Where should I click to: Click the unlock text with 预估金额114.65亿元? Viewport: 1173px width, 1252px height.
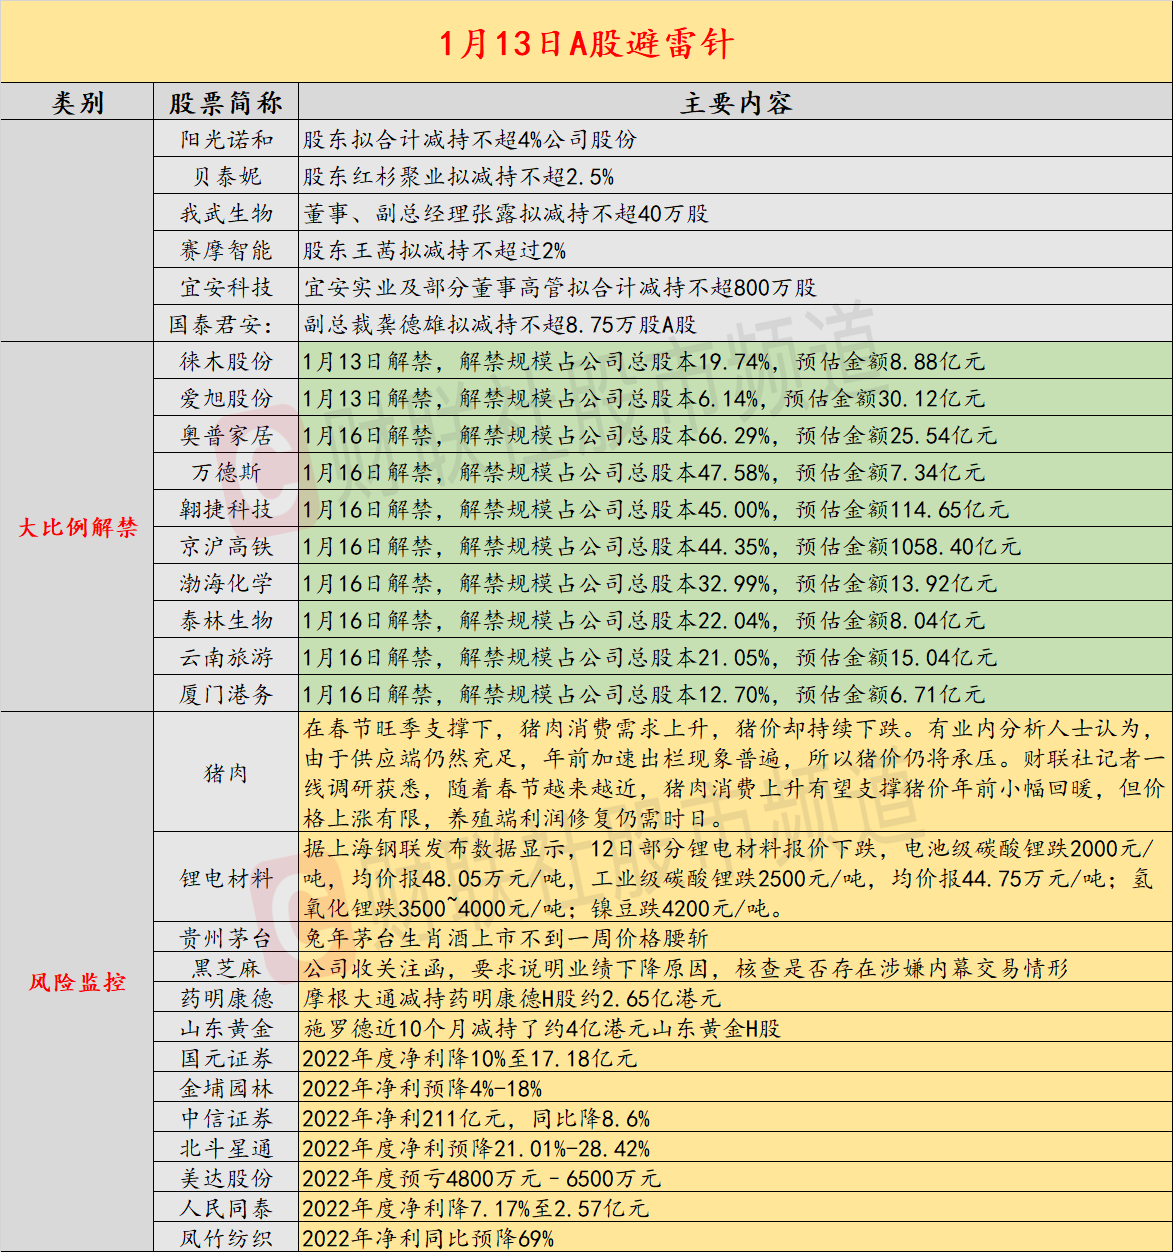pos(656,509)
